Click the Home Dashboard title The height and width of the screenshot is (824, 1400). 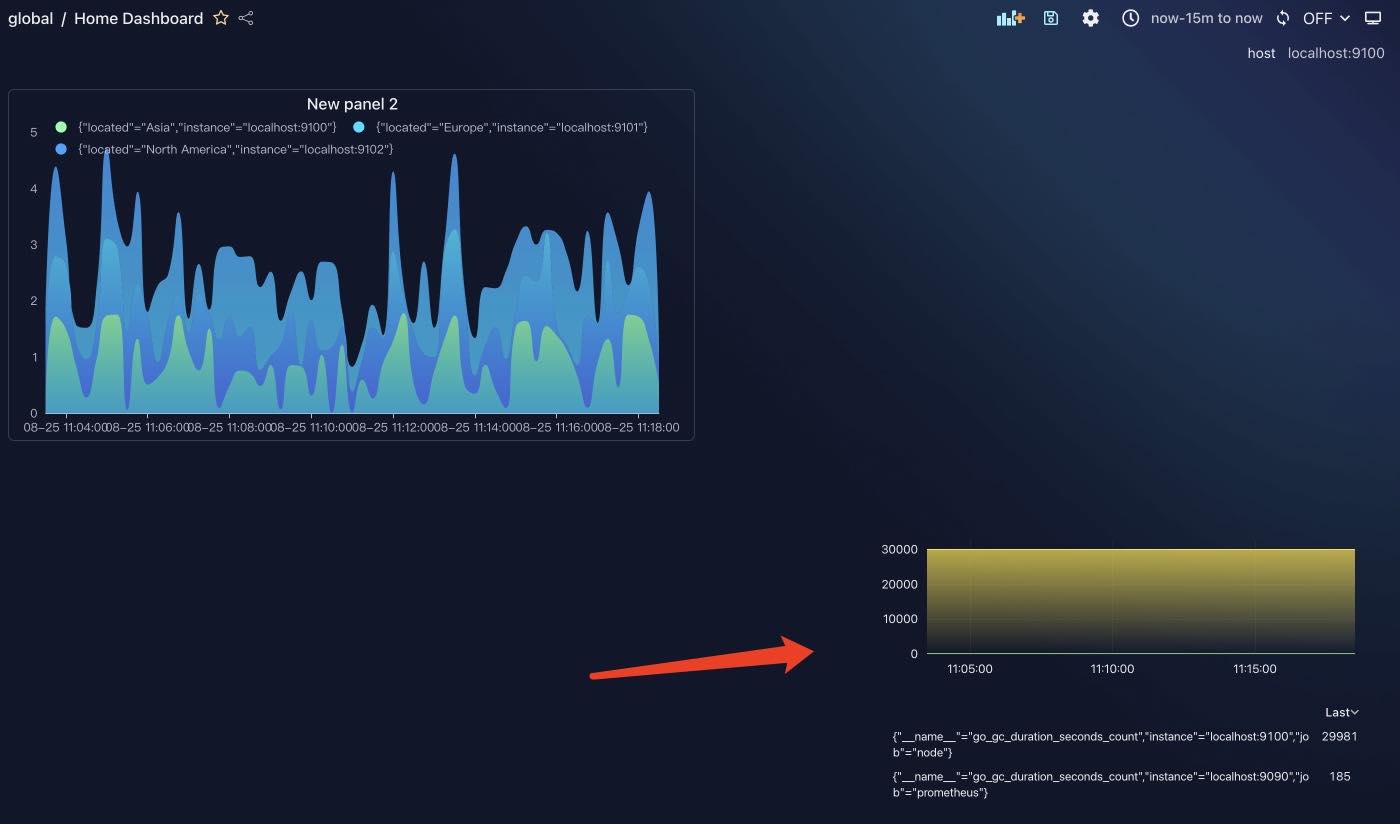(x=138, y=18)
